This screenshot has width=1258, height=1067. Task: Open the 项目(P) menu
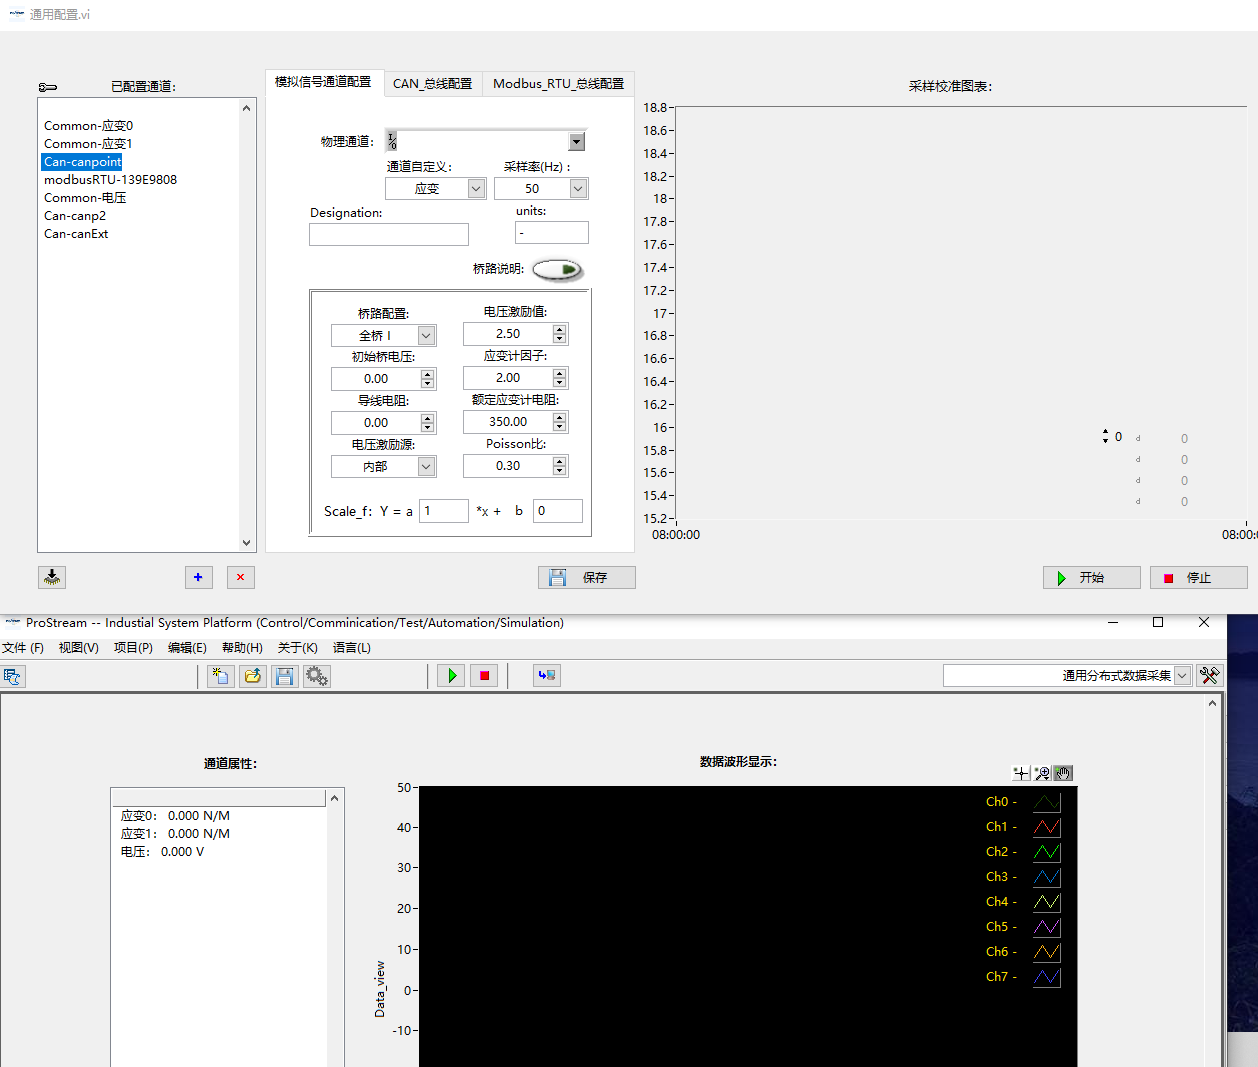pyautogui.click(x=133, y=648)
